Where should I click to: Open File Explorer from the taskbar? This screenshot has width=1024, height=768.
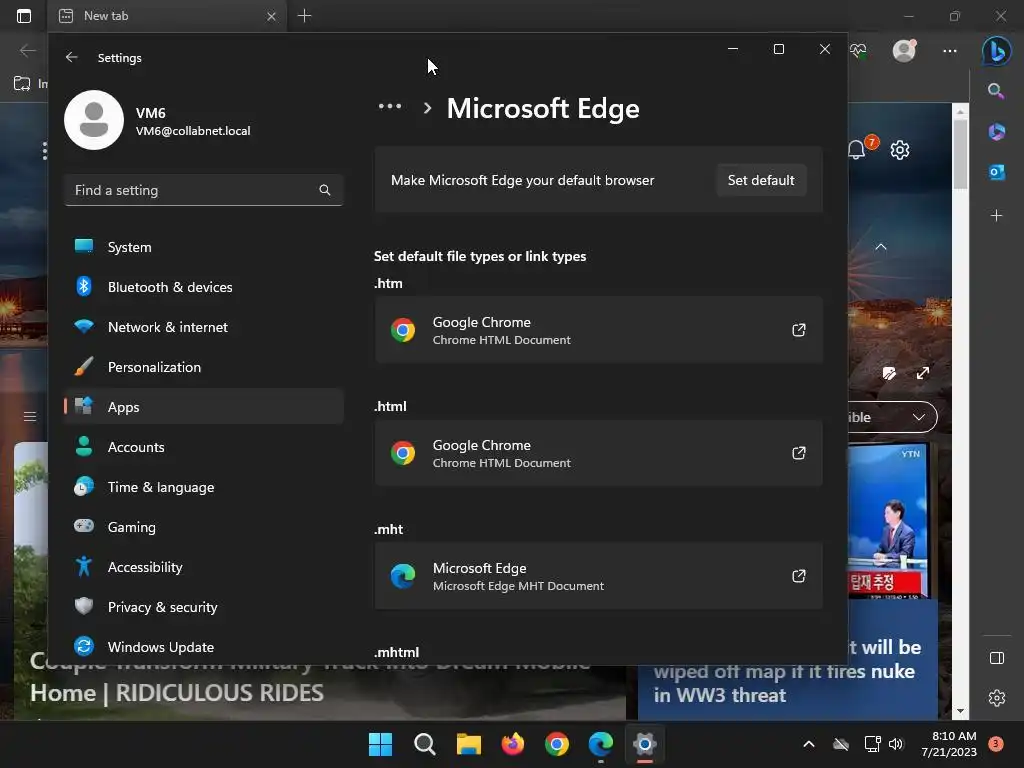[x=468, y=744]
